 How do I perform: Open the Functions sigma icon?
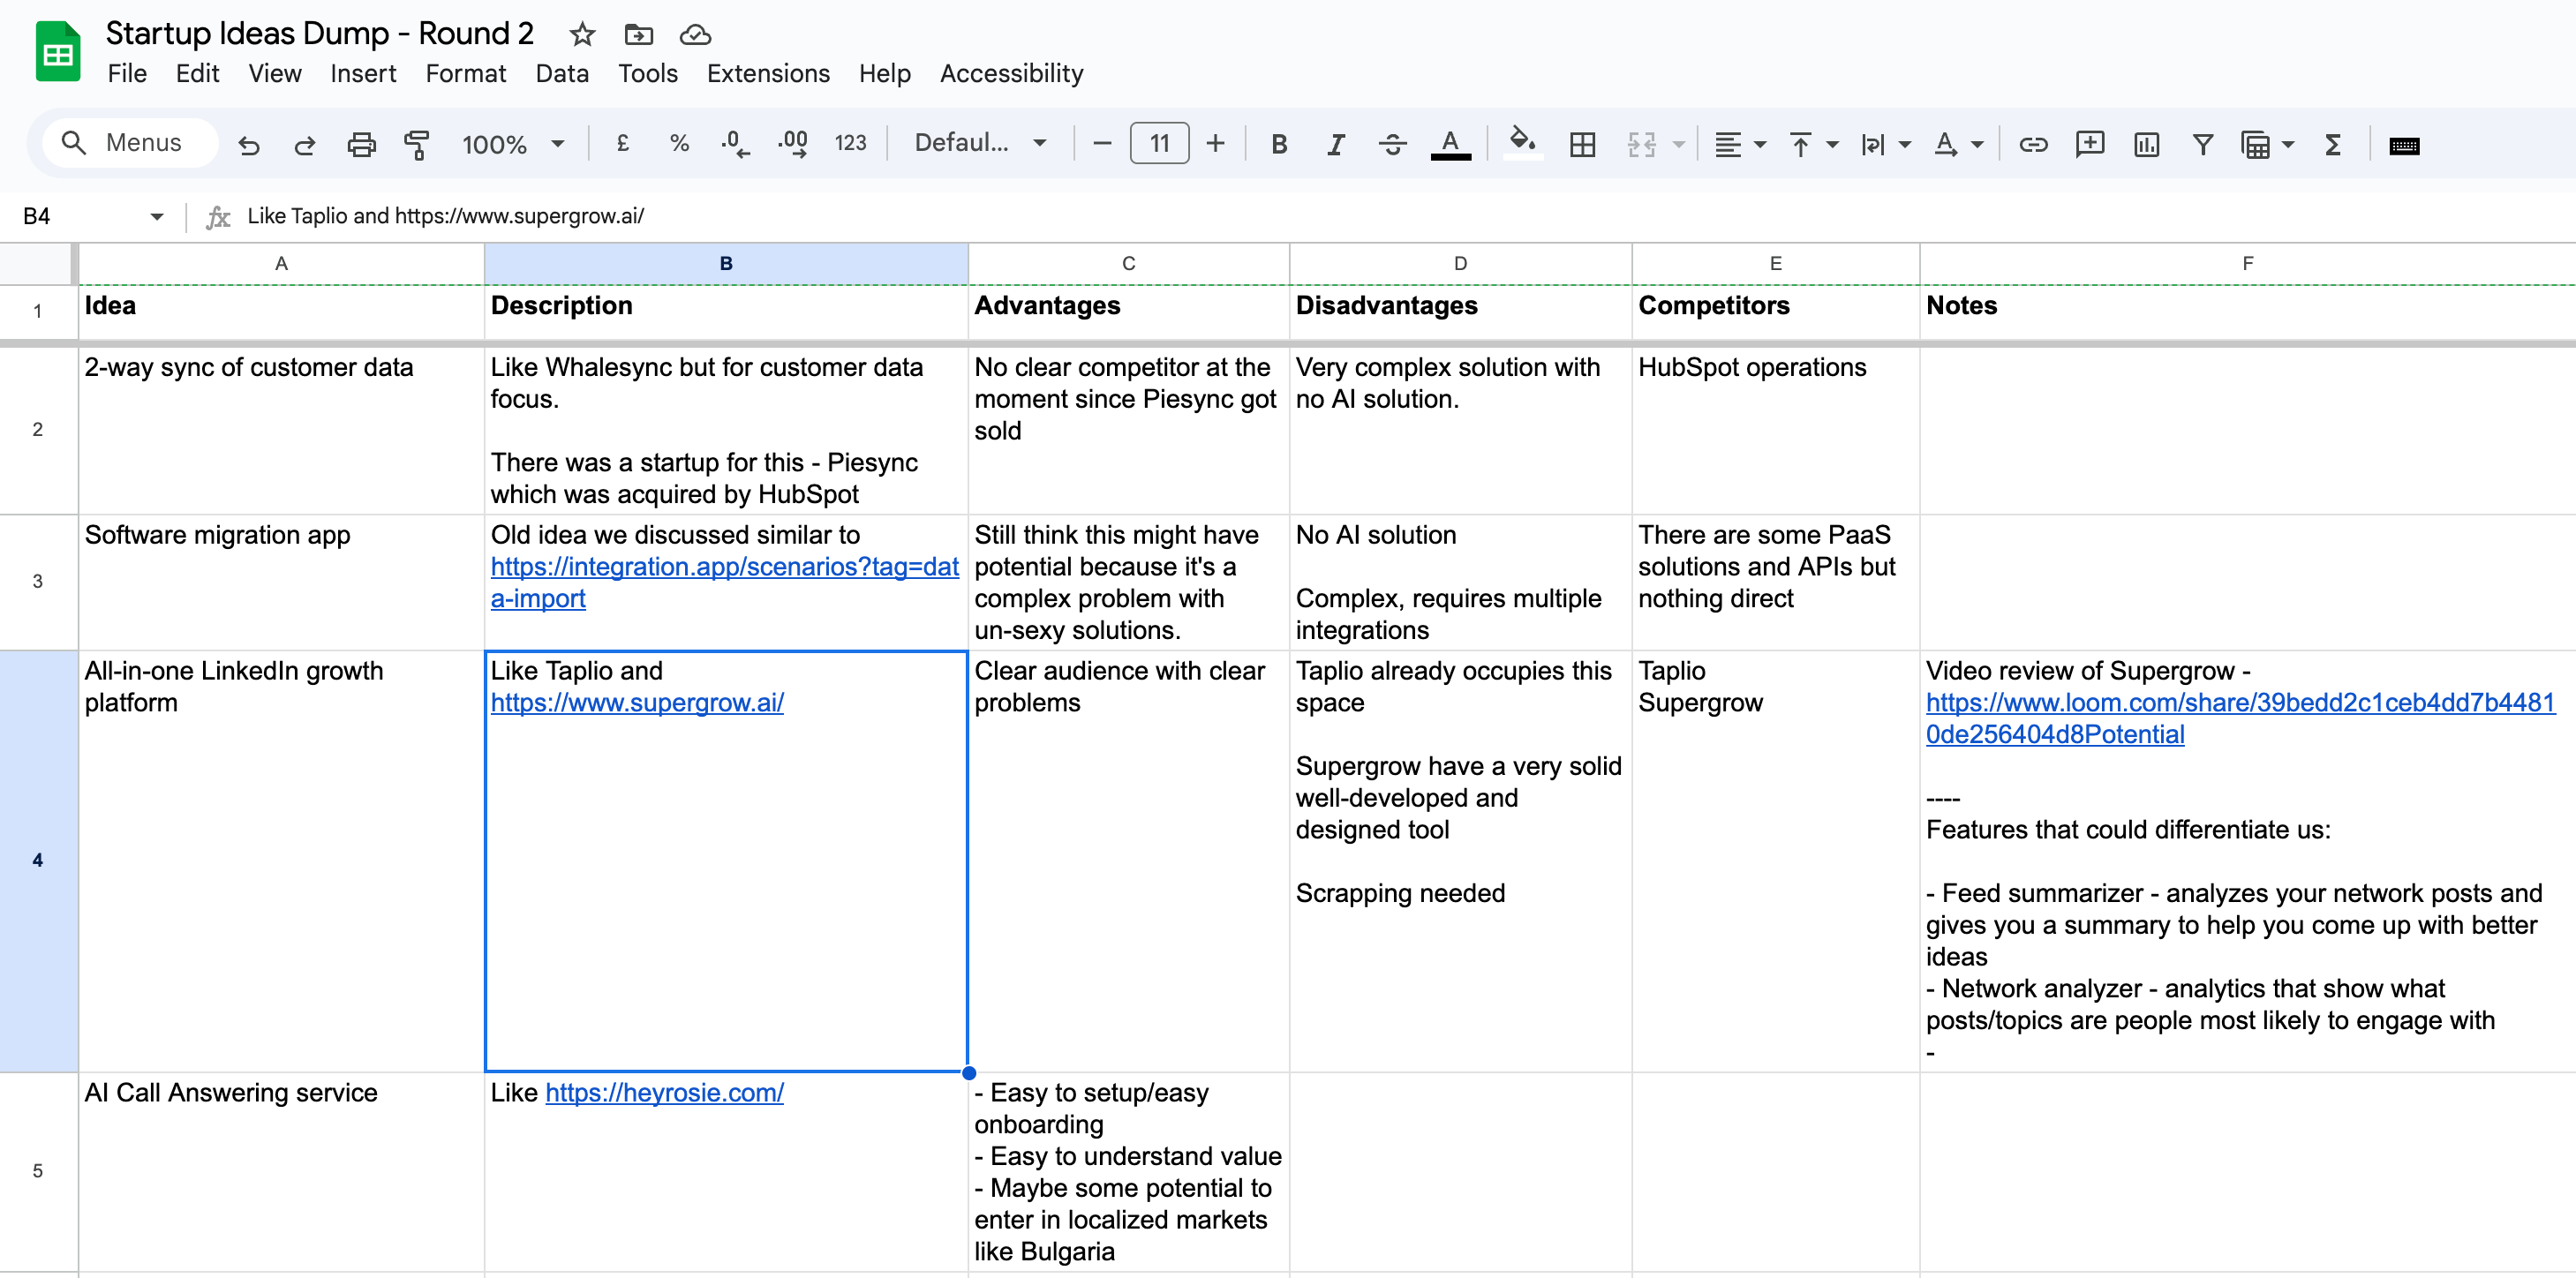tap(2332, 145)
